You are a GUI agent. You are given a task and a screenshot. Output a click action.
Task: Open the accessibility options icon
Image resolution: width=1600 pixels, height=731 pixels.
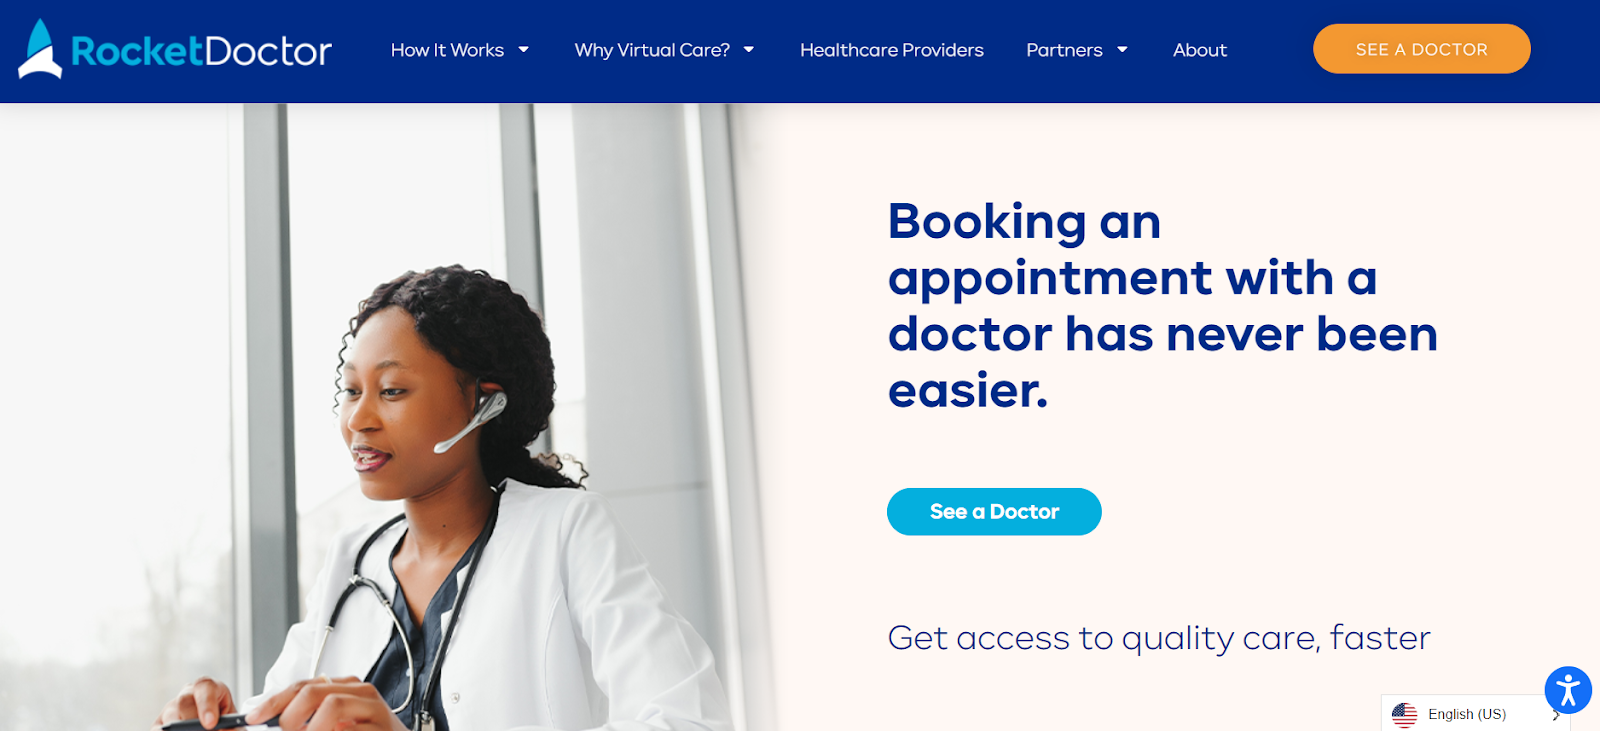click(x=1568, y=690)
